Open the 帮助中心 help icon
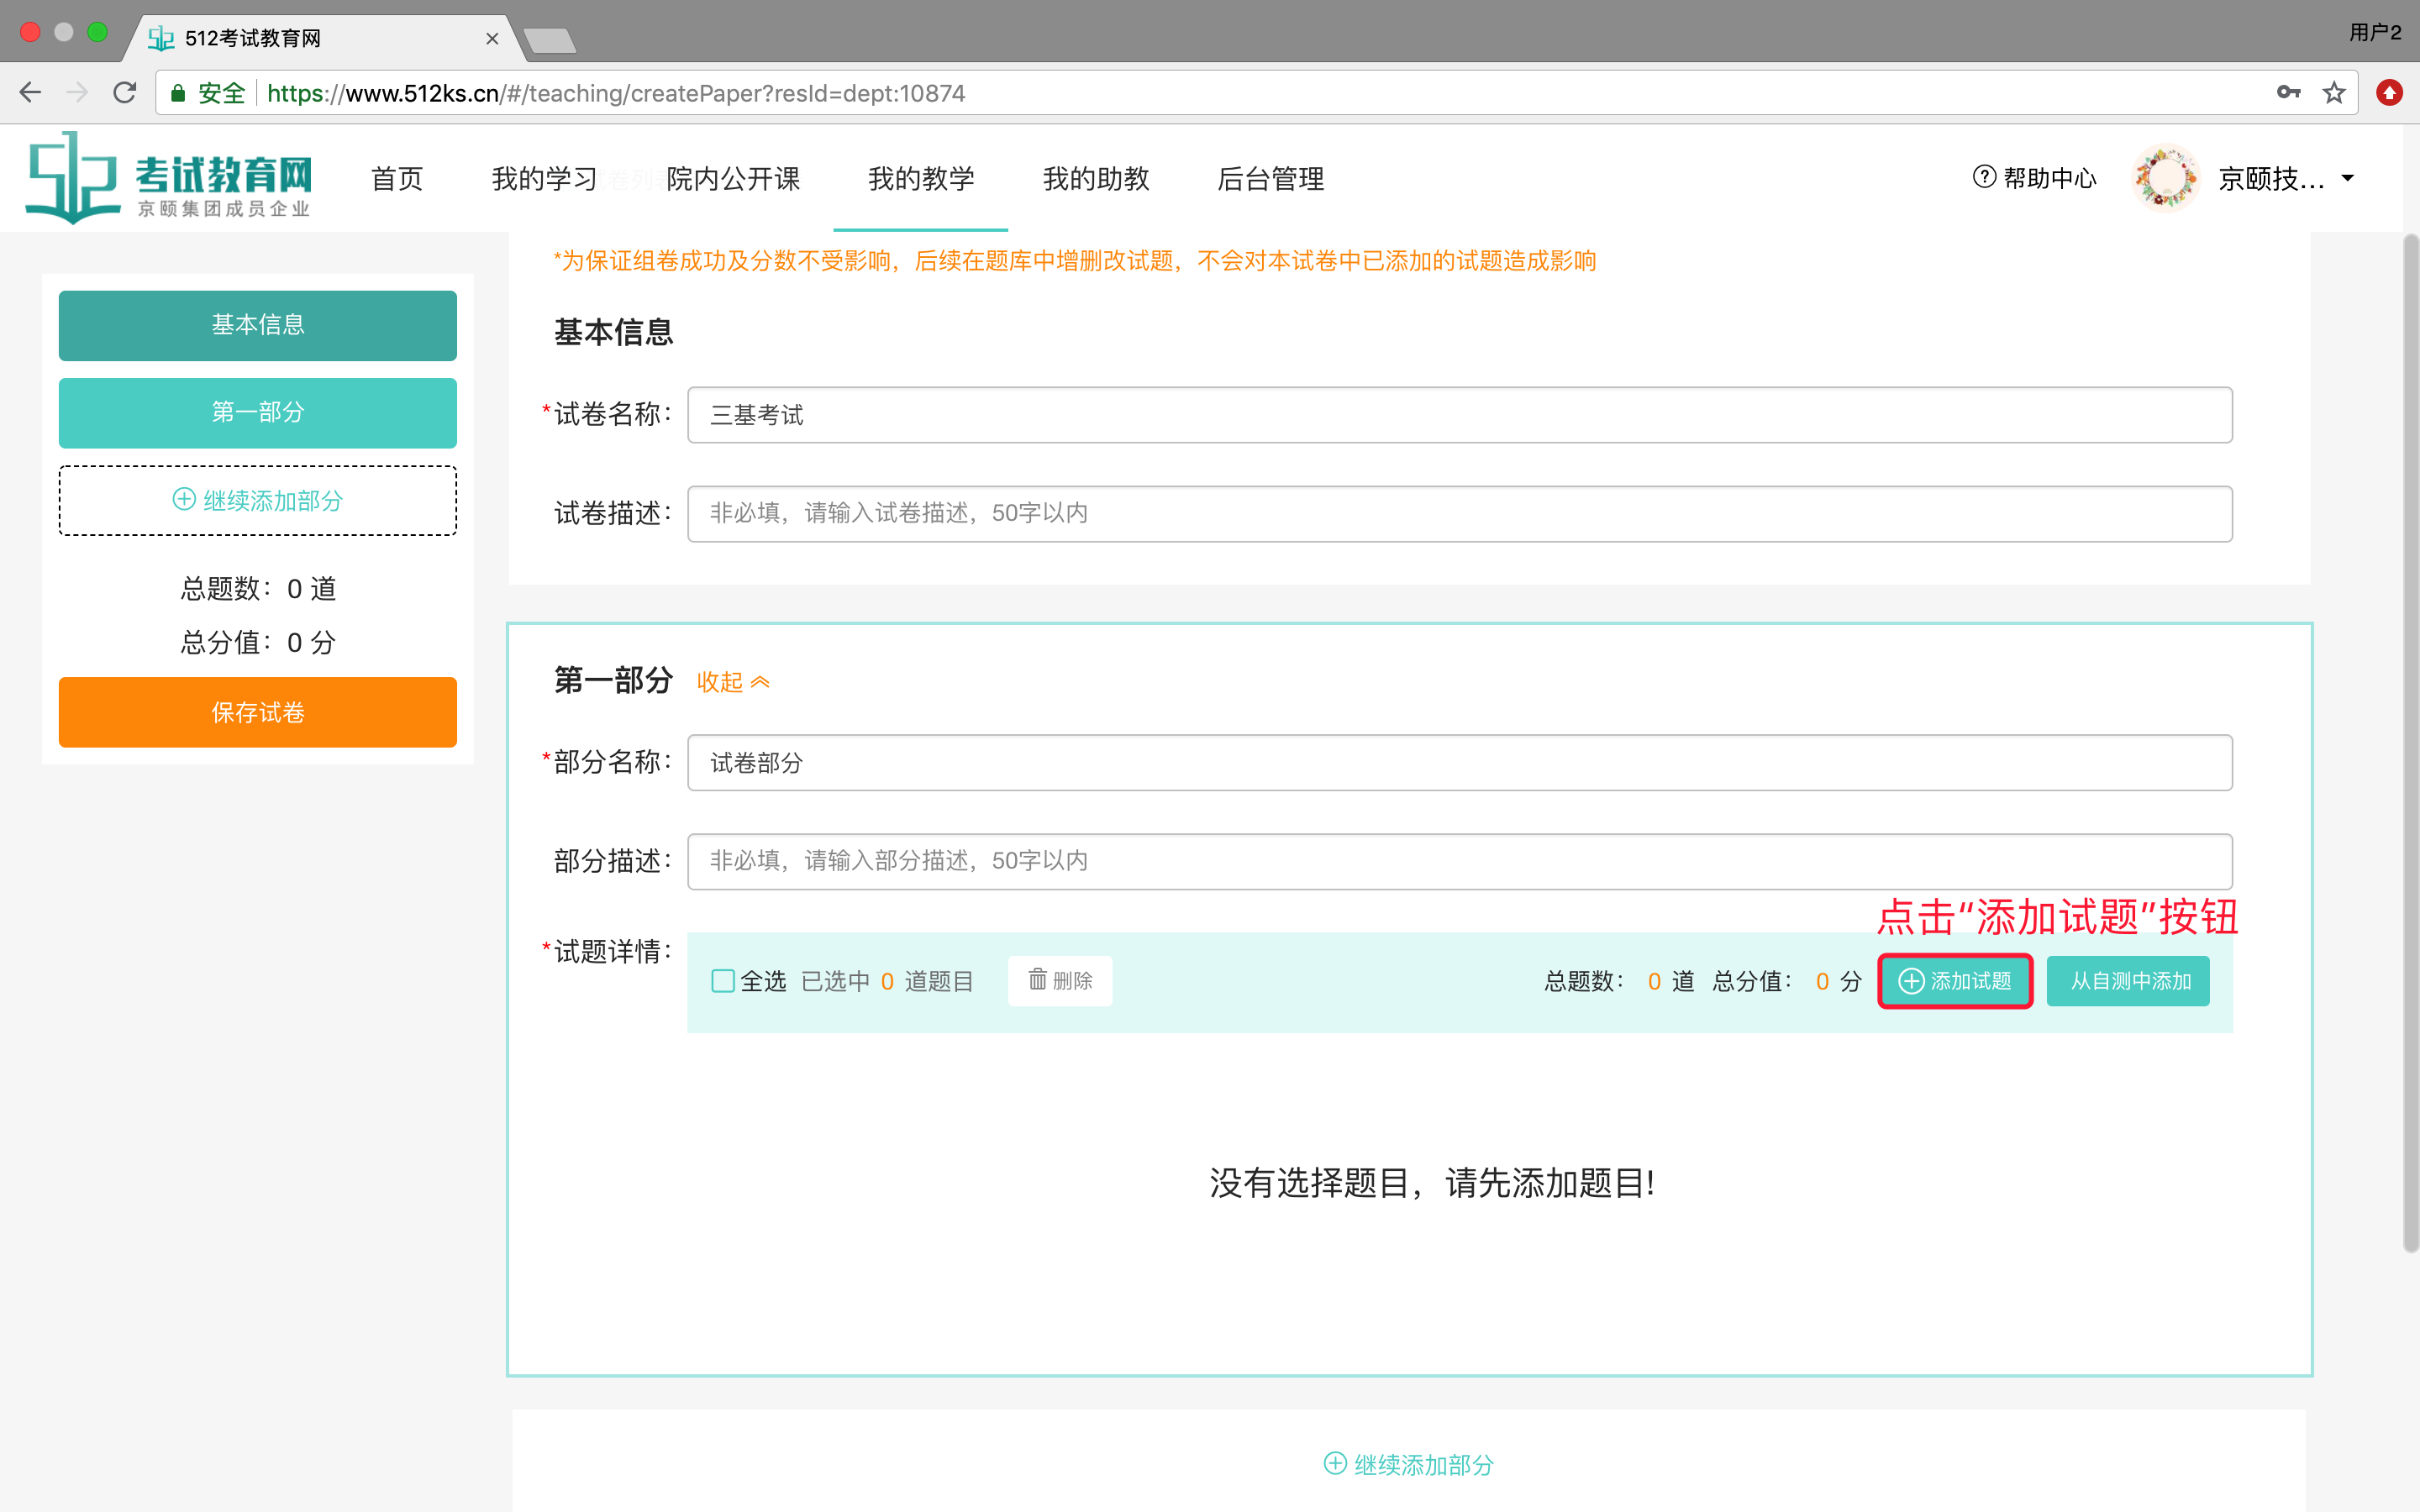 pos(1984,177)
